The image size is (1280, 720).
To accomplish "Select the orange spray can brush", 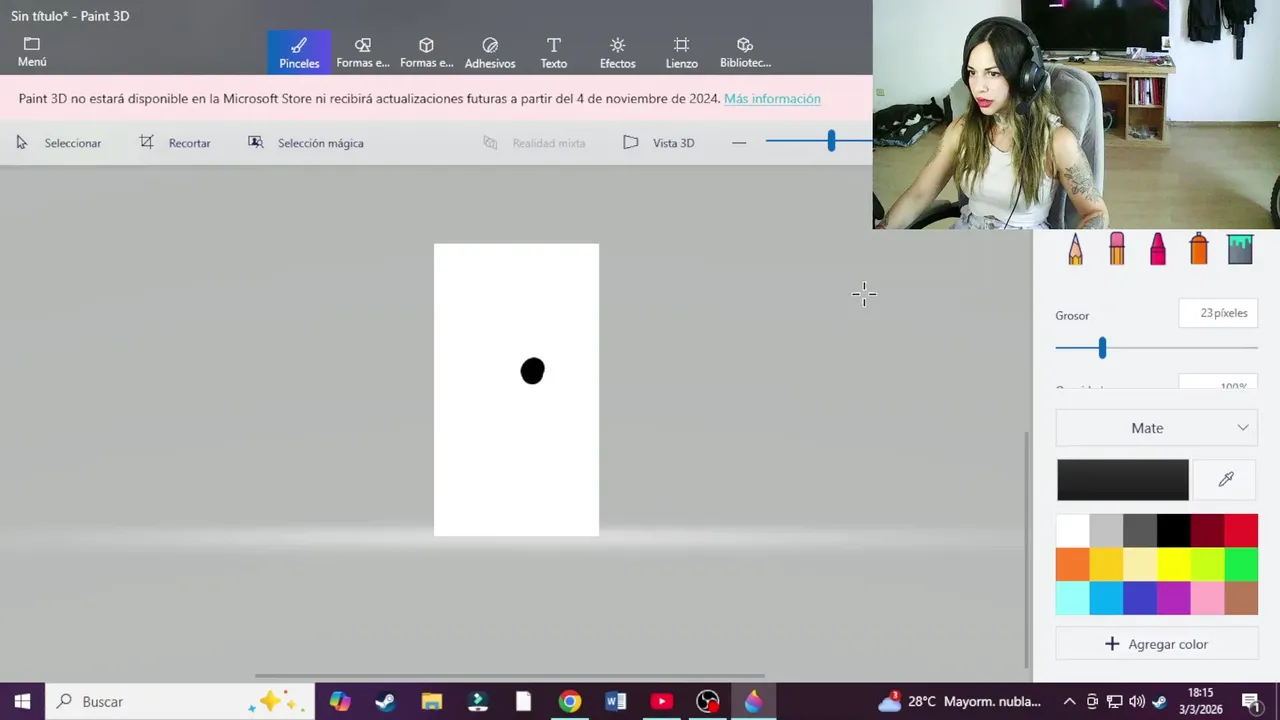I will tap(1199, 249).
